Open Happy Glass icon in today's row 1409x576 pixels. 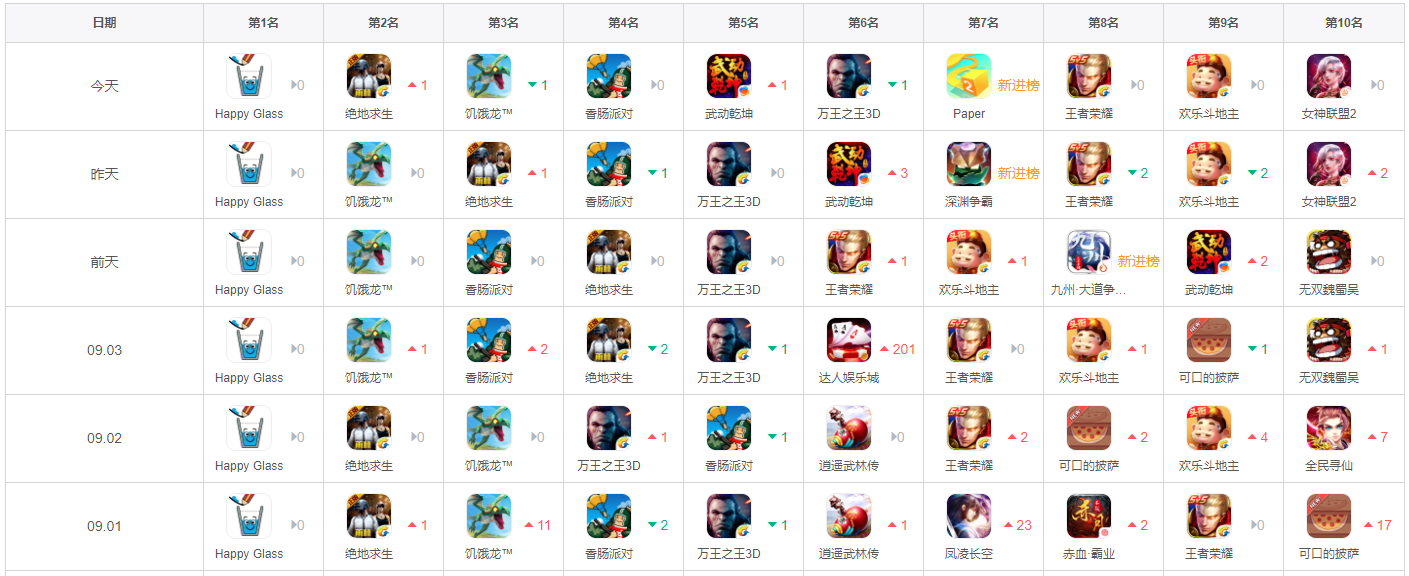click(x=249, y=76)
